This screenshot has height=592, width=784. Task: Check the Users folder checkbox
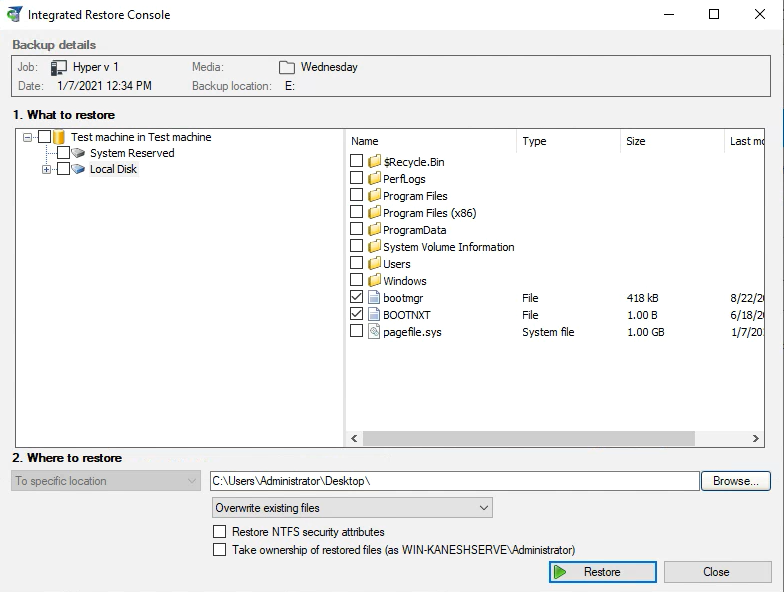tap(357, 264)
